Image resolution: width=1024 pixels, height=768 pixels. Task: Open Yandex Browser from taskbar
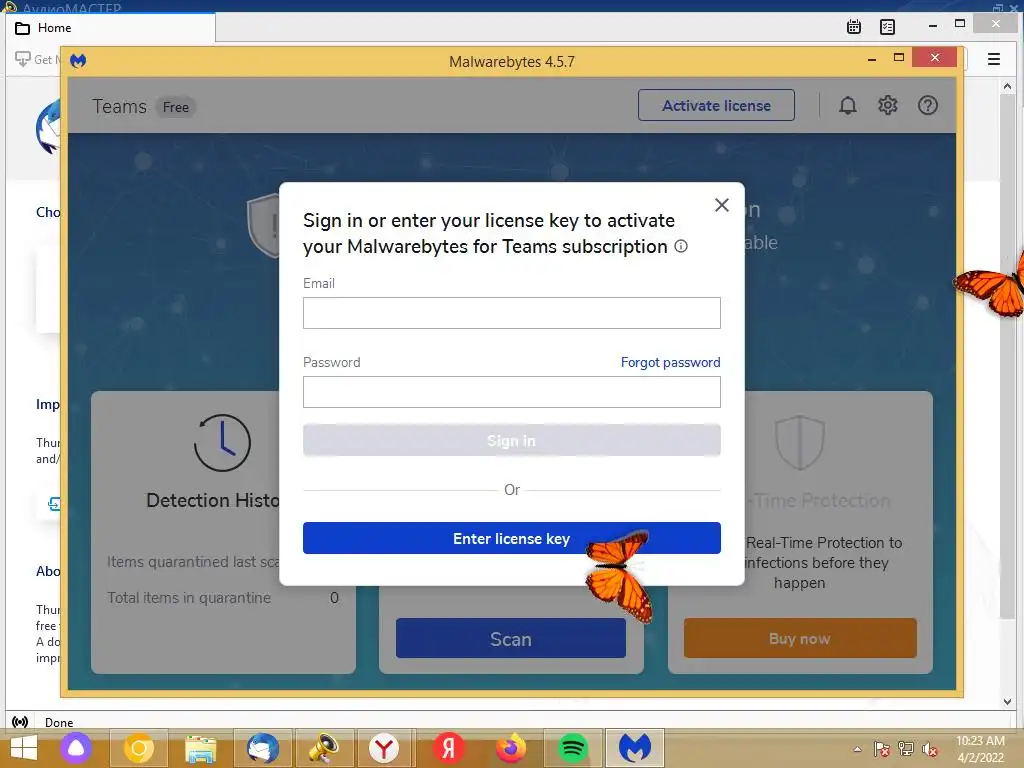tap(384, 748)
